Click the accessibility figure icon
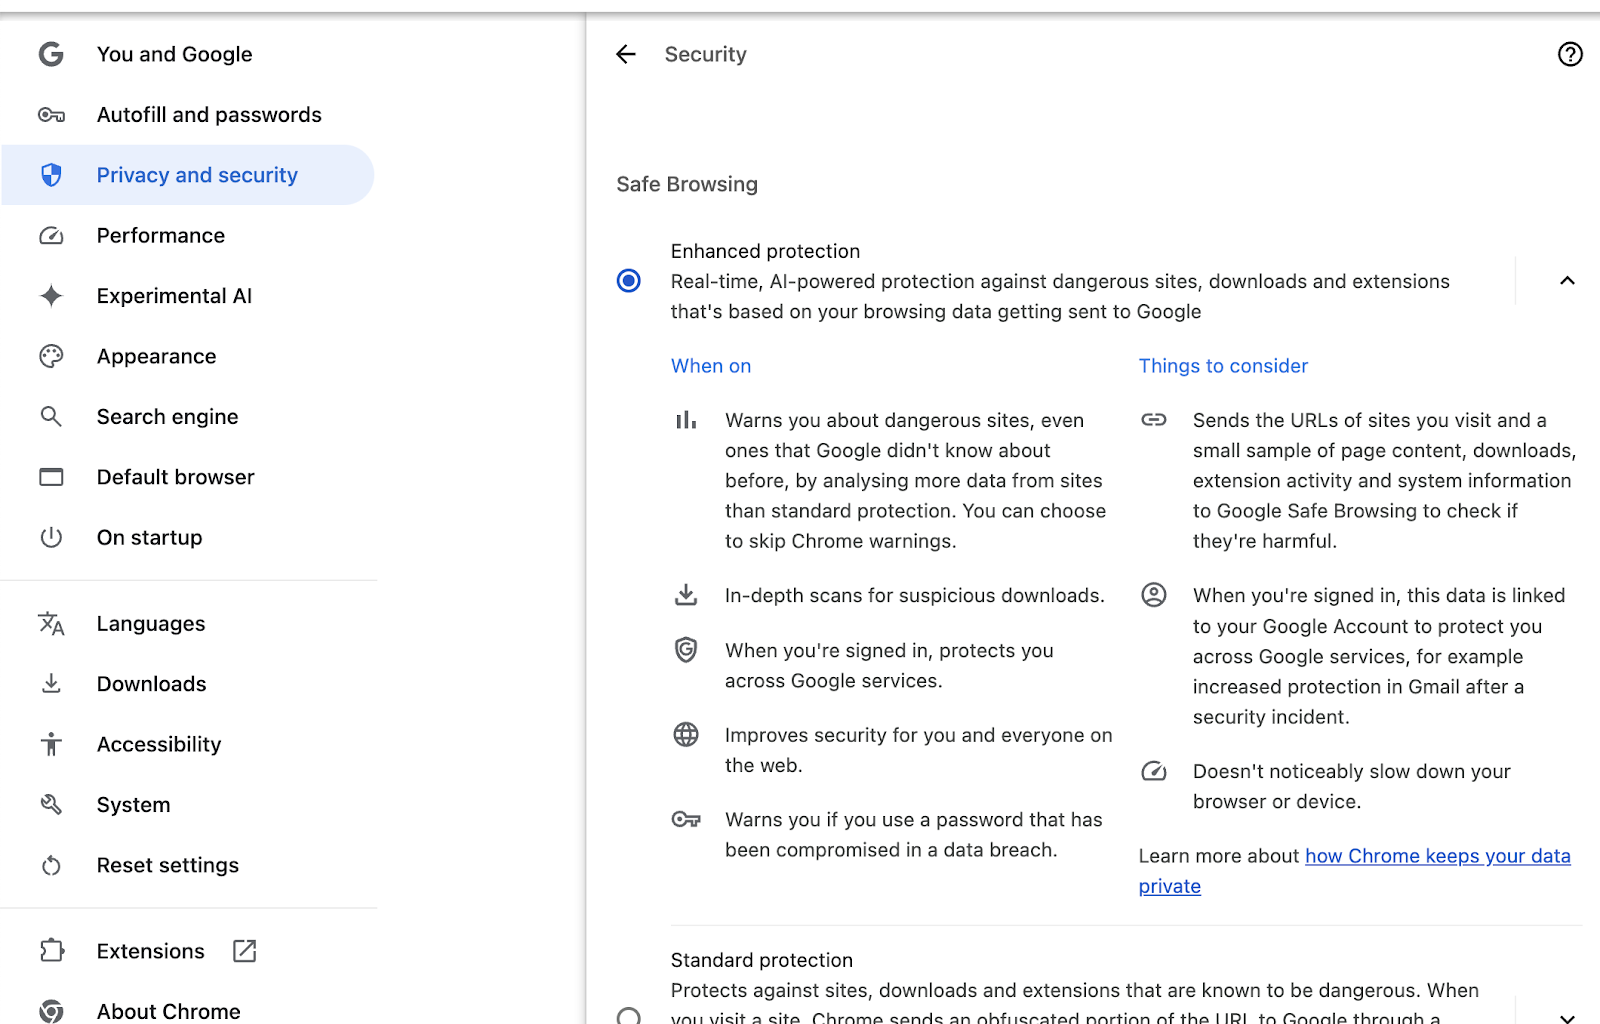Image resolution: width=1600 pixels, height=1024 pixels. point(51,744)
